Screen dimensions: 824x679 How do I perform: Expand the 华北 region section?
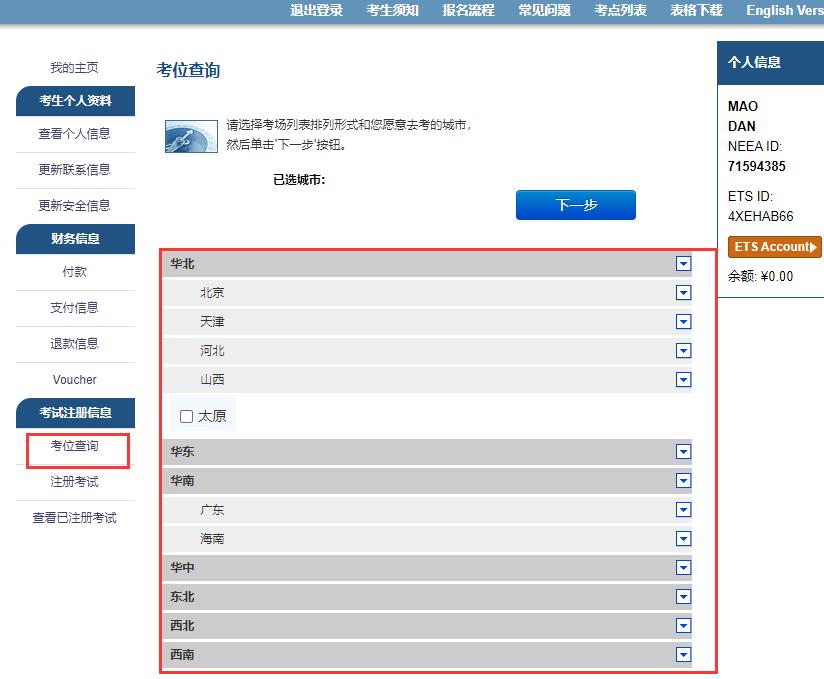[x=683, y=263]
